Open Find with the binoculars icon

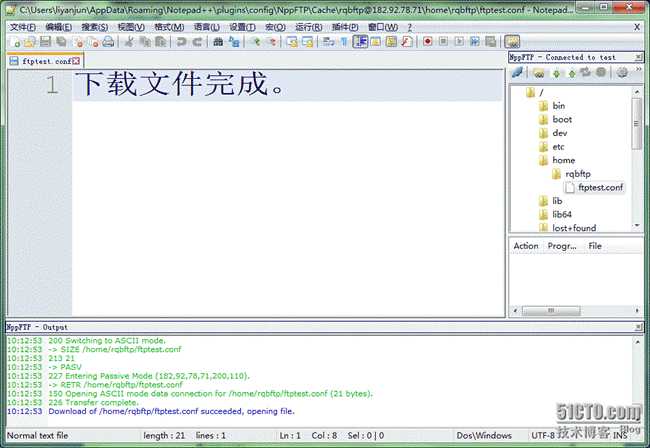[218, 42]
